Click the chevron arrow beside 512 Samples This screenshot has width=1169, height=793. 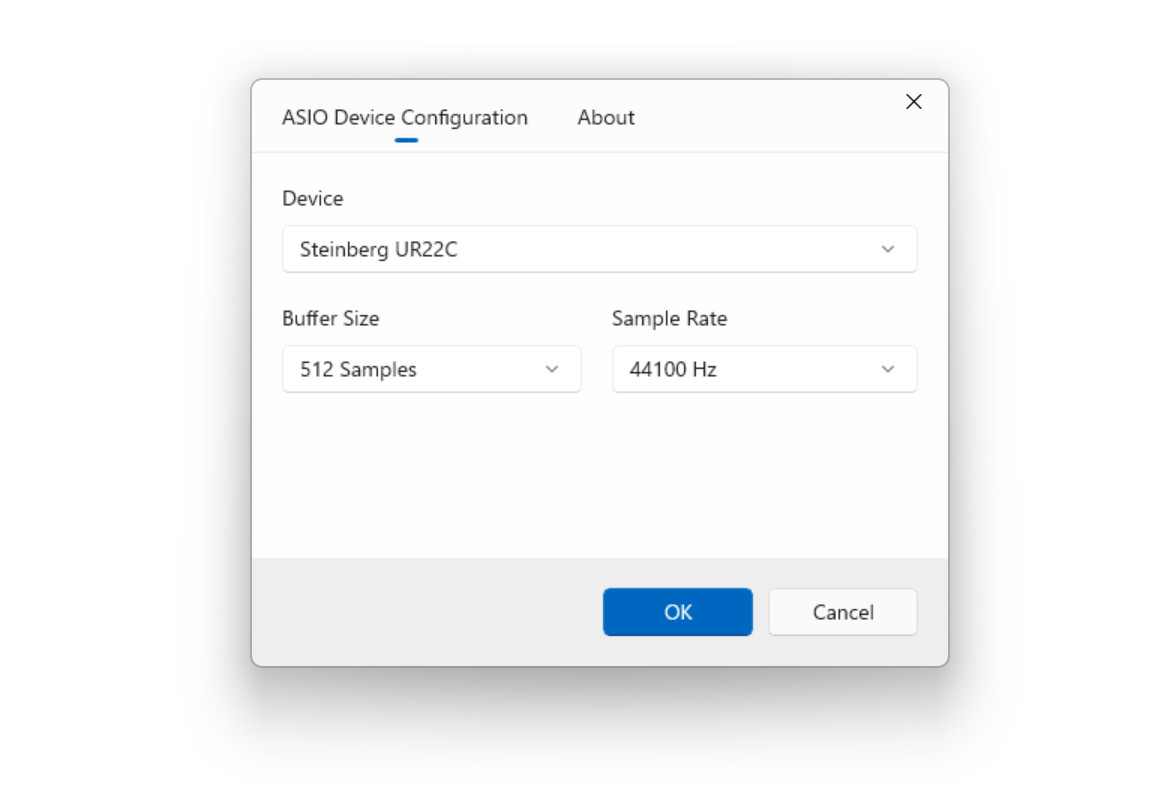click(552, 369)
